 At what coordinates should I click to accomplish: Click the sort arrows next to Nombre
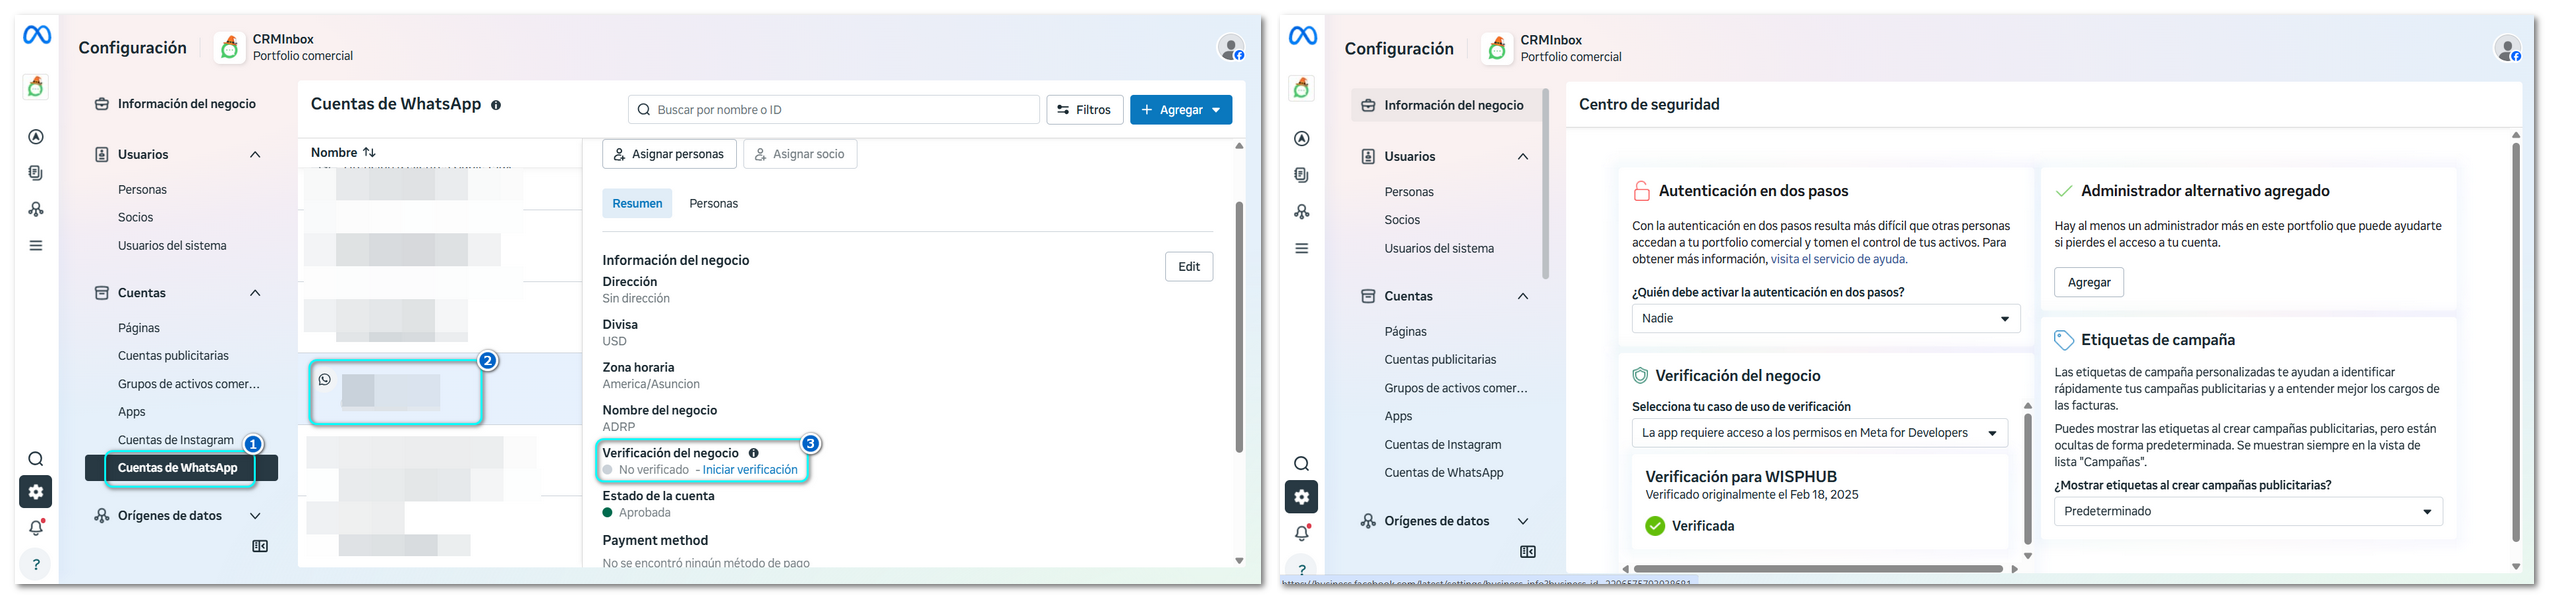tap(370, 152)
